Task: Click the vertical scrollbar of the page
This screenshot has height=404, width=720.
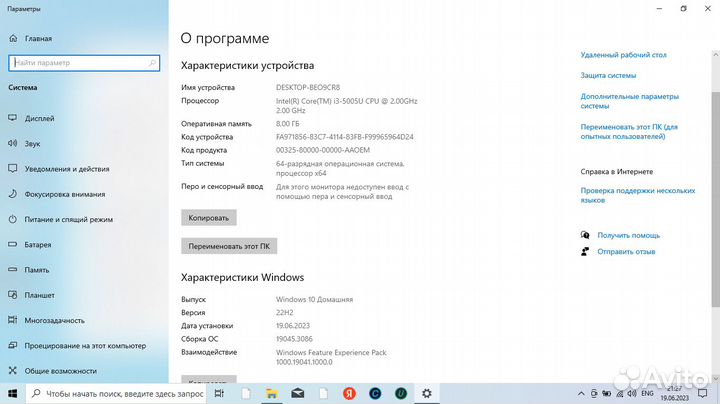Action: (x=715, y=198)
